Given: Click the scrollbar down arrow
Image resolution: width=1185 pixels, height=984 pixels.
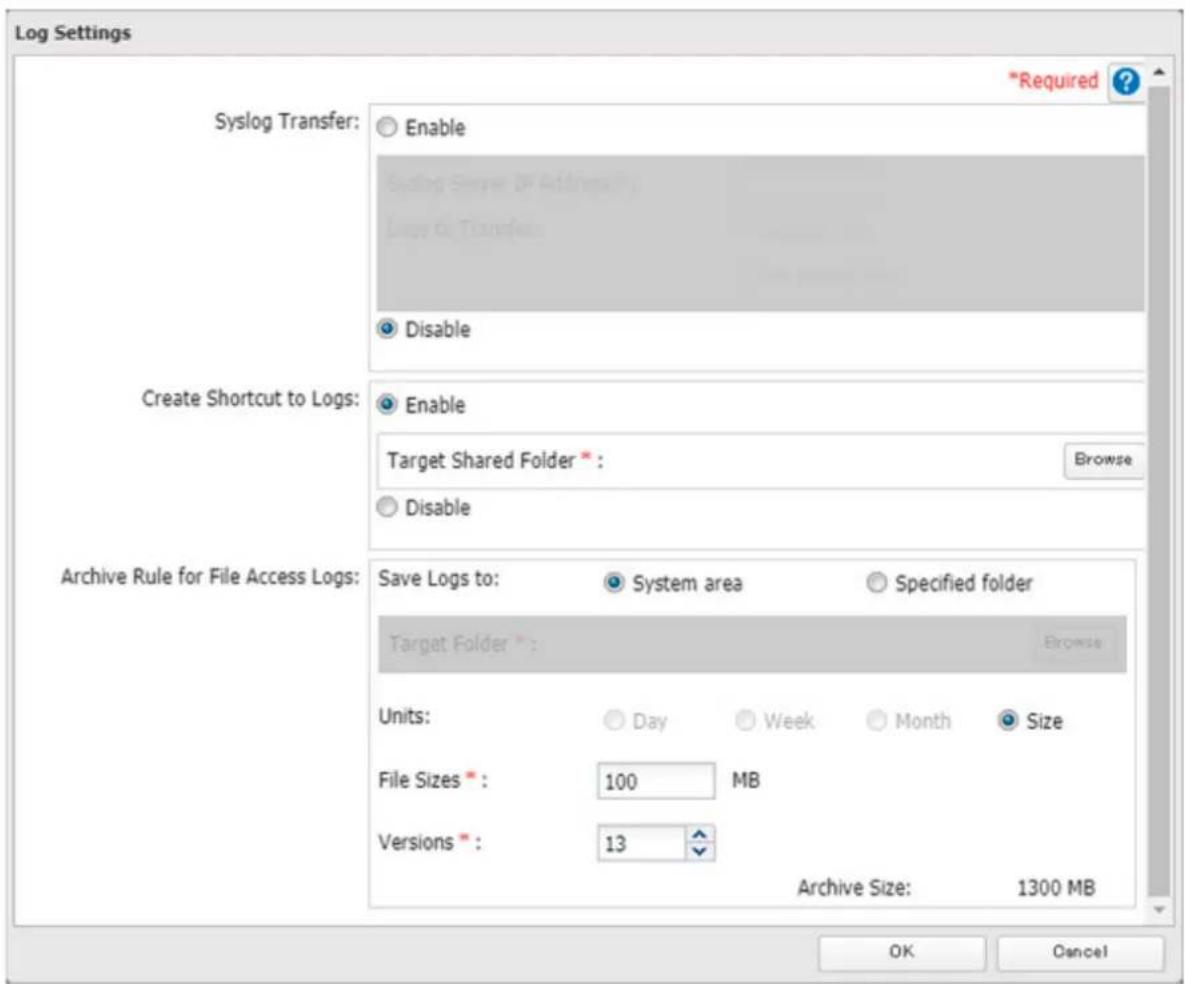Looking at the screenshot, I should pos(1159,910).
